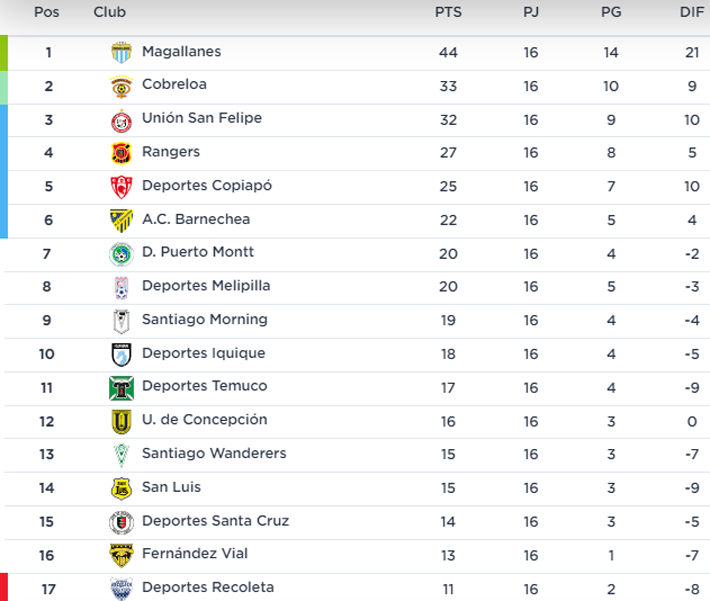Click the Magallanes club crest icon
This screenshot has width=710, height=601.
tap(121, 53)
